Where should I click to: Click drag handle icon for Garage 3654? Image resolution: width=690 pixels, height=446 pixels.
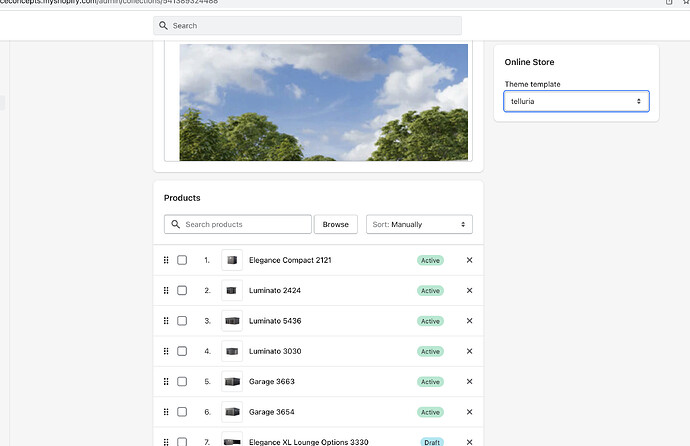[166, 412]
